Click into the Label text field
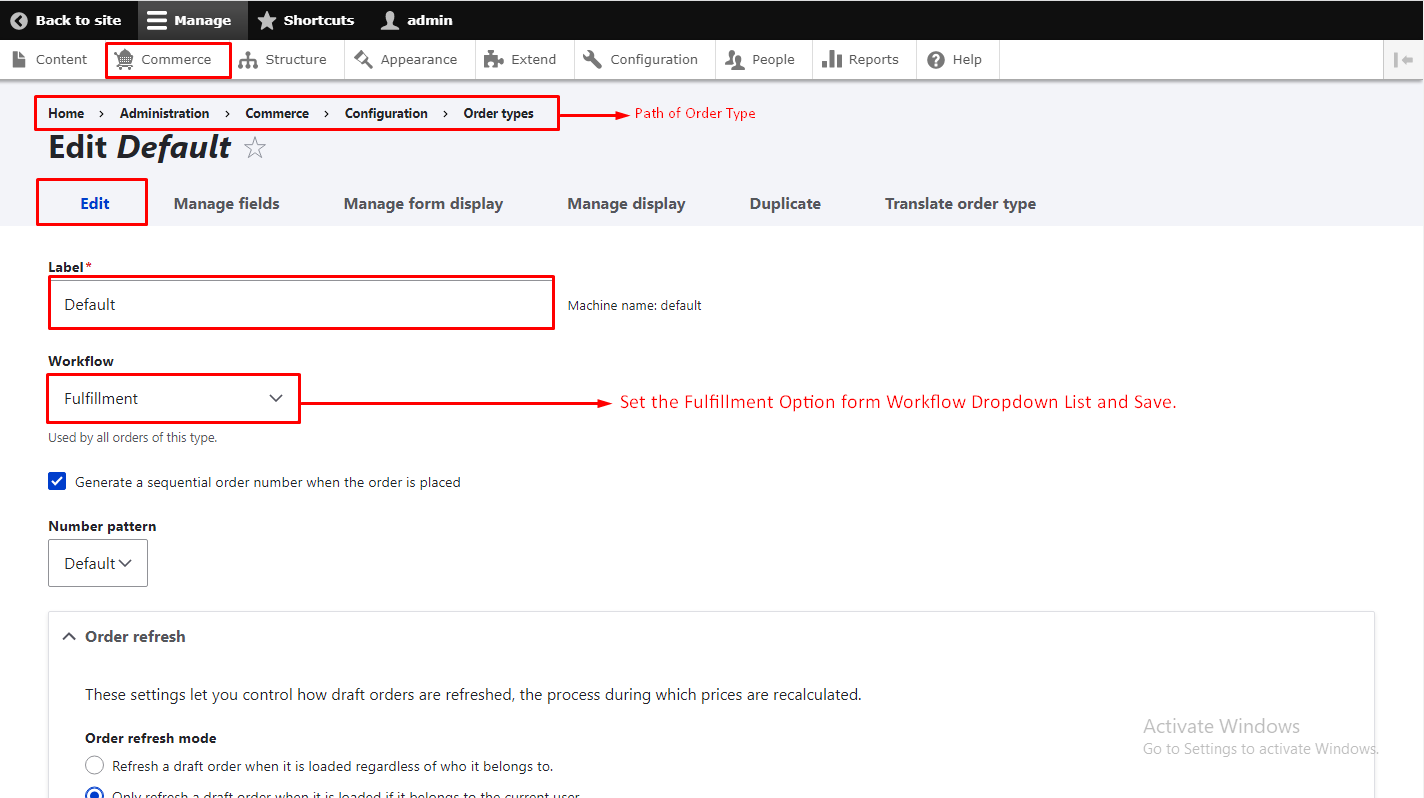This screenshot has width=1424, height=798. pos(300,304)
